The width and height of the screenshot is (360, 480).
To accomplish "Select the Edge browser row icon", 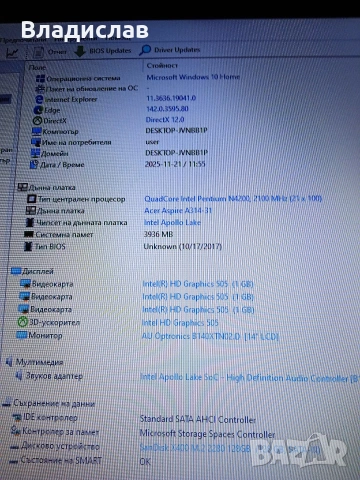I will pyautogui.click(x=38, y=110).
